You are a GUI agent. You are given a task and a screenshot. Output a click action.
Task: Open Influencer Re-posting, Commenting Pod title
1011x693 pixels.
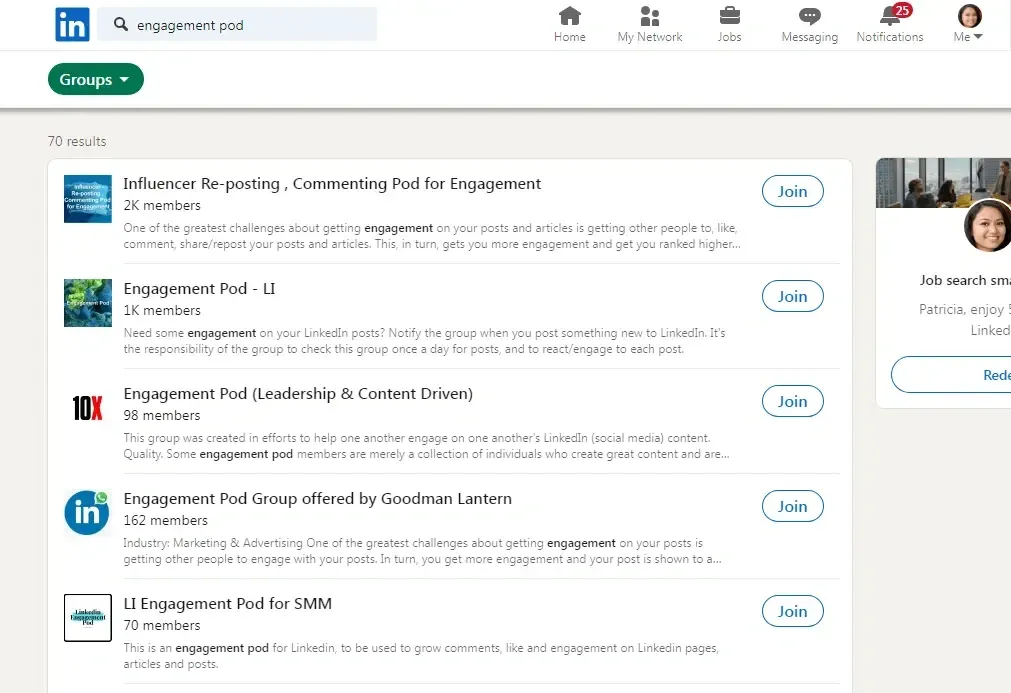(332, 184)
